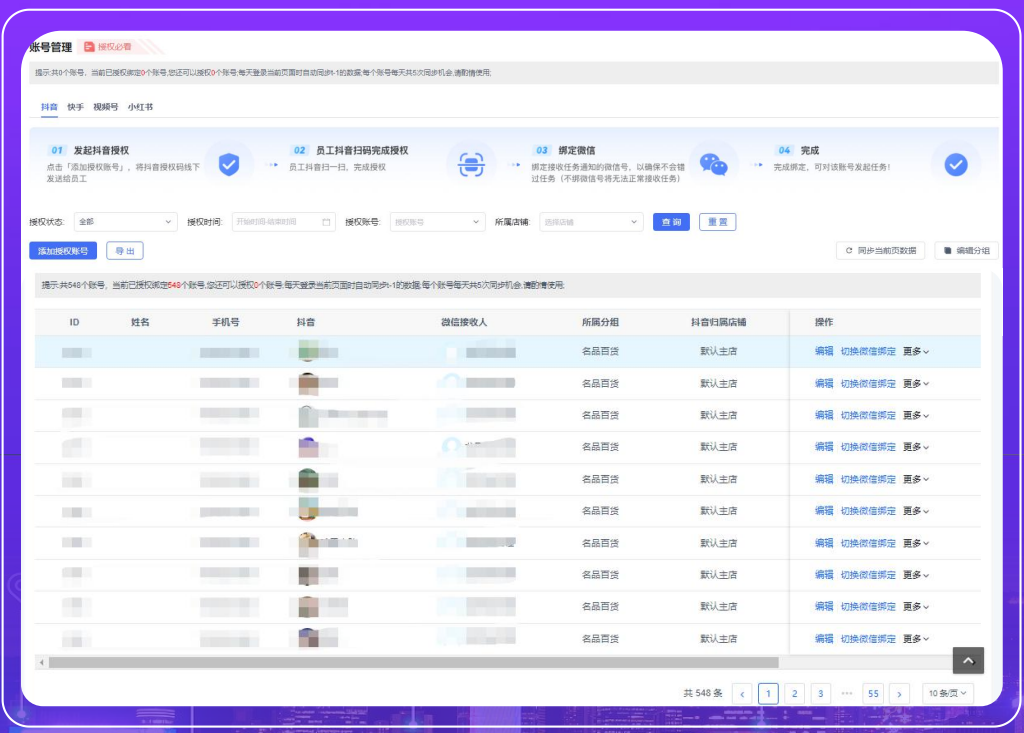Click the calendar icon in 授权时间 field
Screen dimensions: 1024x733
(326, 222)
